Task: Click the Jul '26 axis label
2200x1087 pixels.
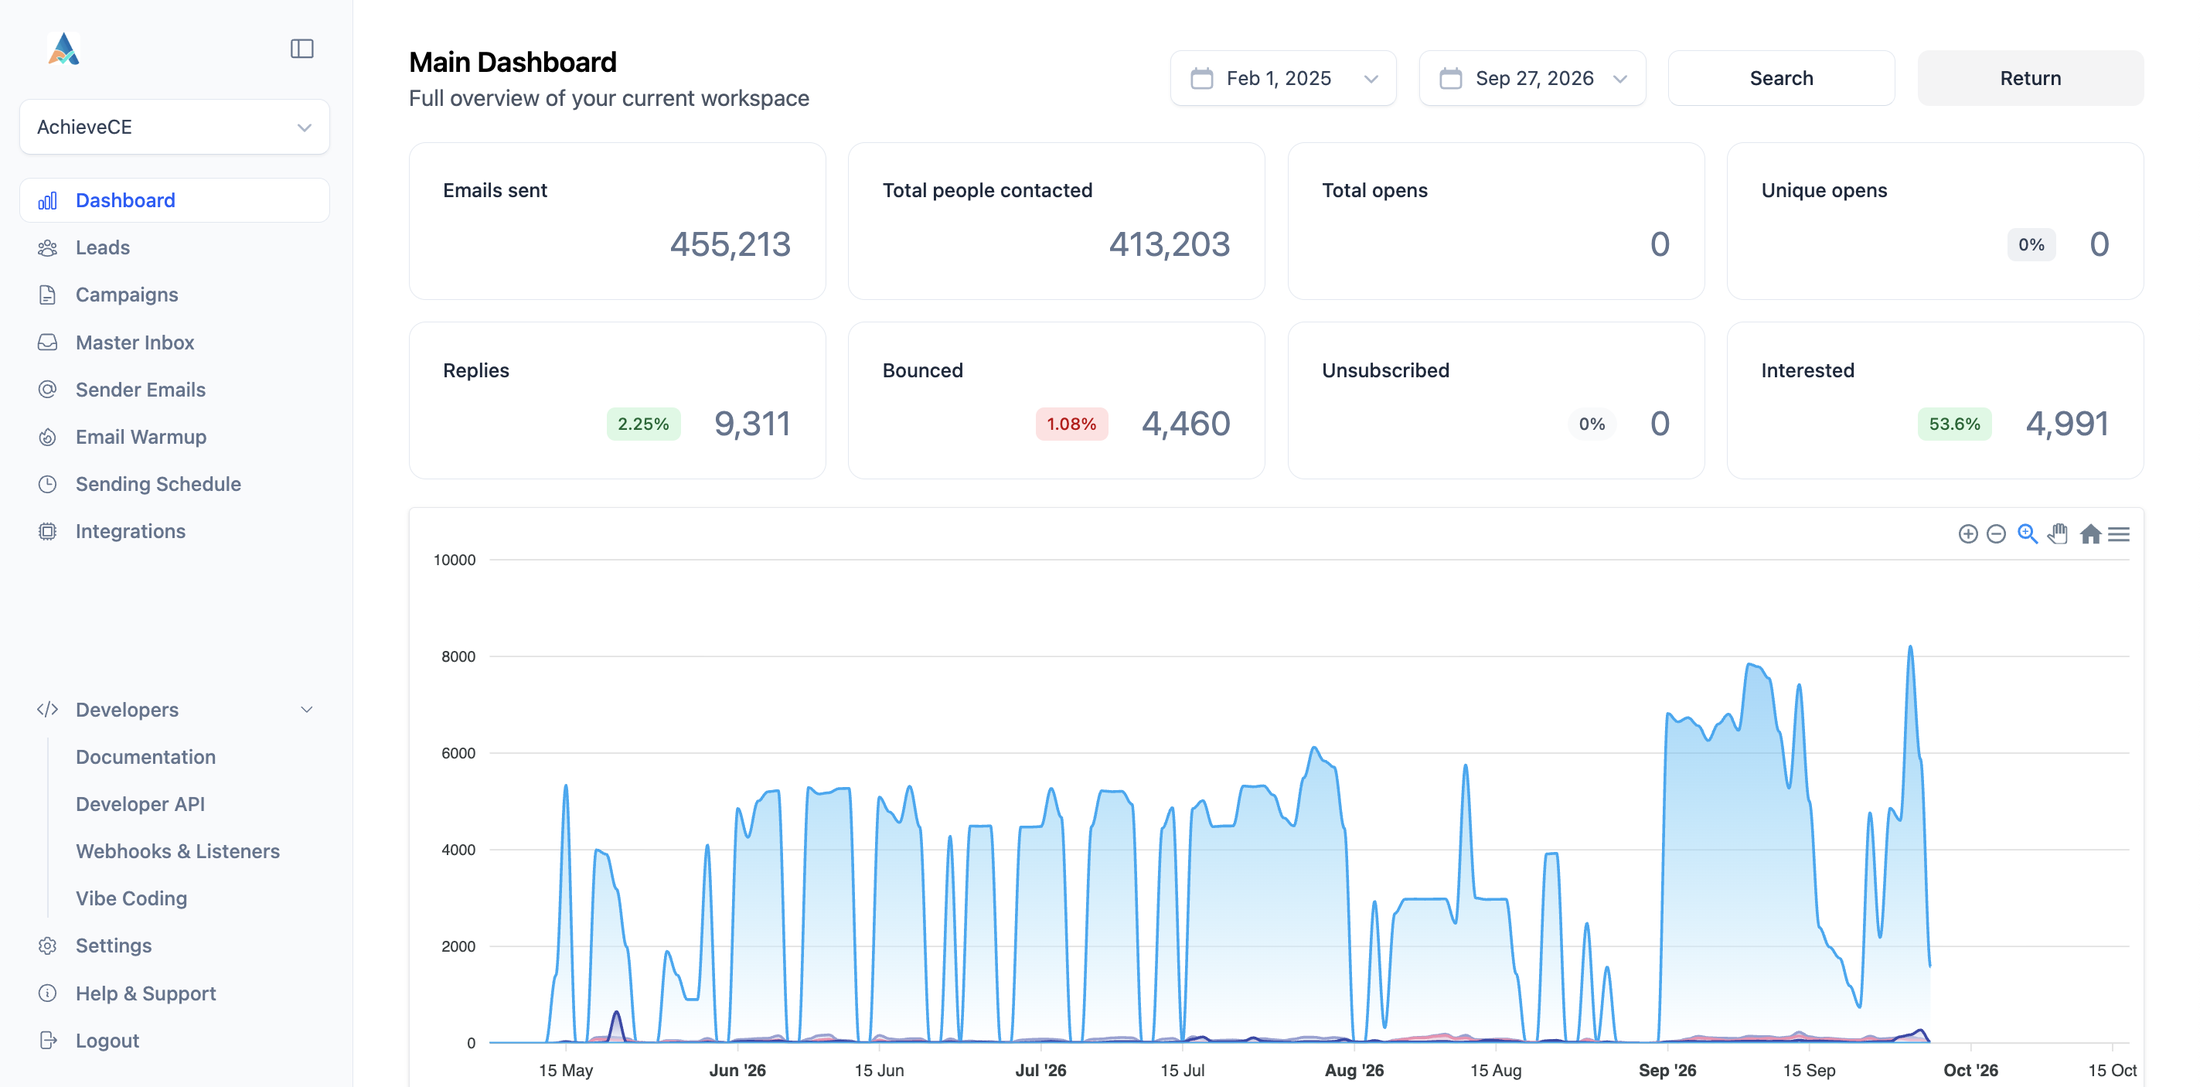Action: 1040,1070
